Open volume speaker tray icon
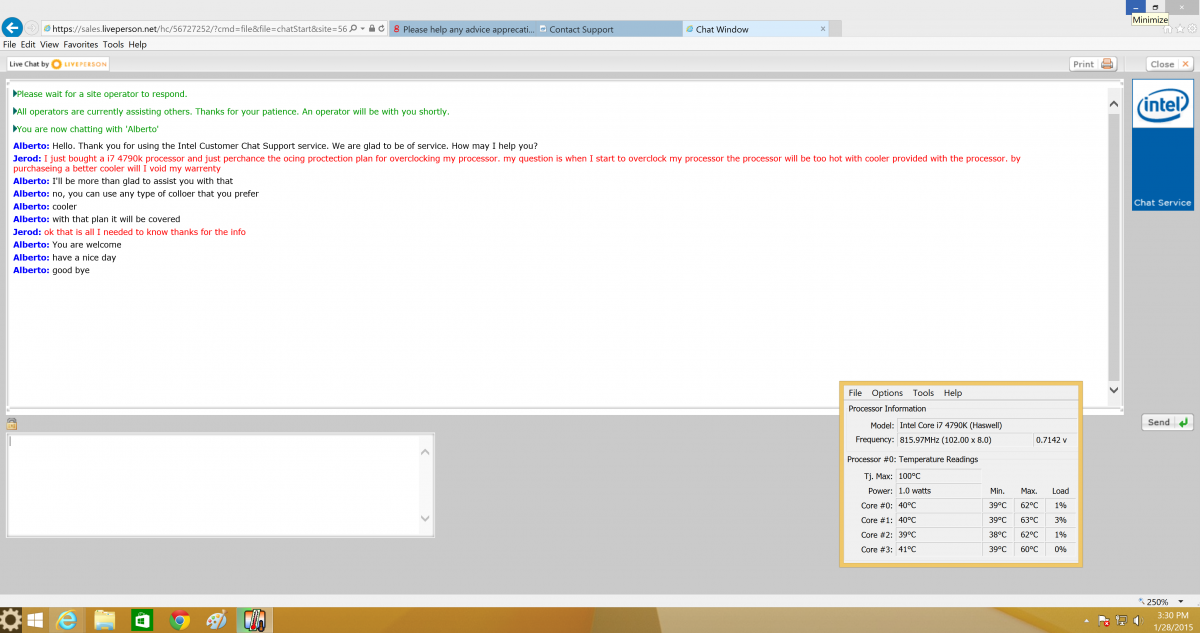 1138,620
